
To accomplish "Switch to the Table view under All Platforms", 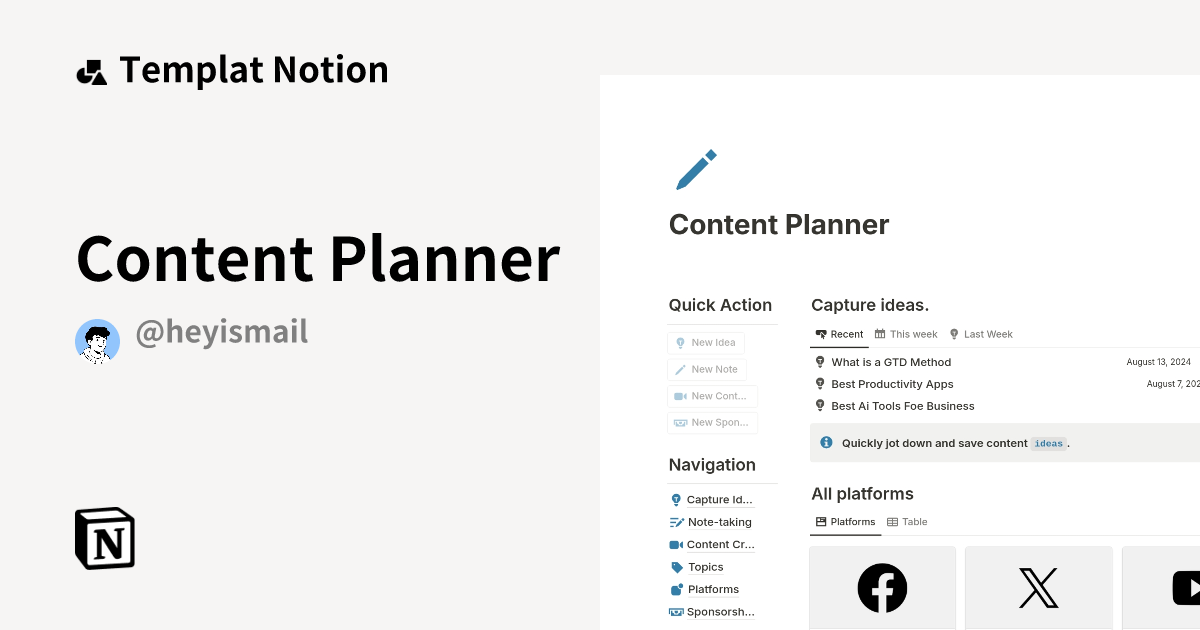I will [x=907, y=521].
